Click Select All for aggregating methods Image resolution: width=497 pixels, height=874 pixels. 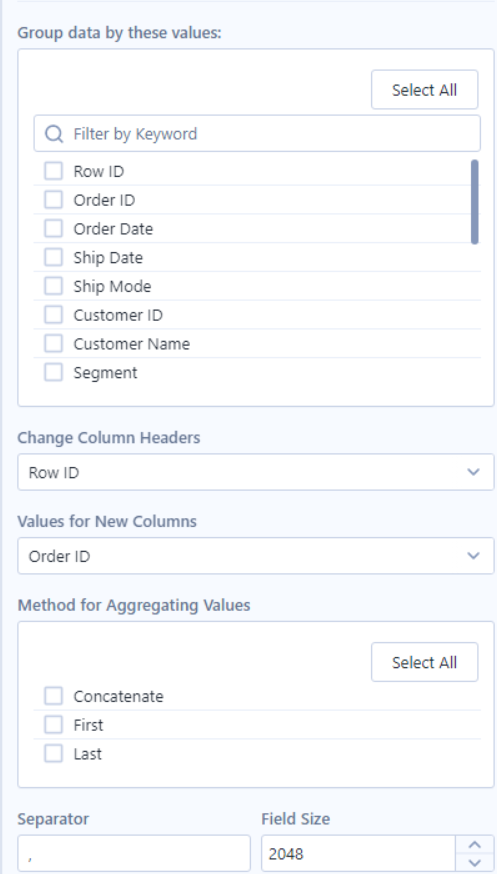click(425, 662)
